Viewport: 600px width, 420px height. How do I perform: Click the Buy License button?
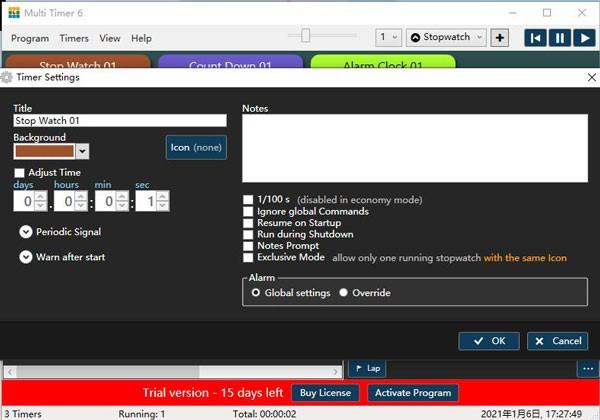[326, 392]
